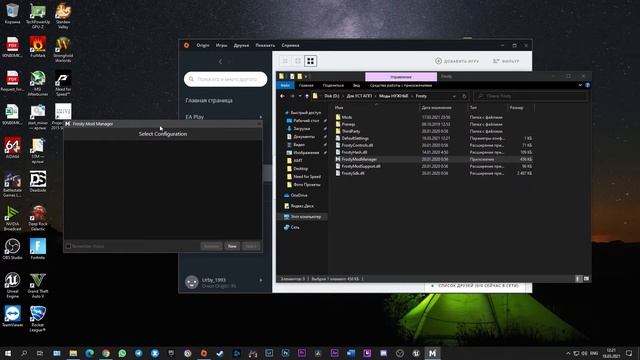640x360 pixels.
Task: Switch Explorer to large icons view
Action: (x=586, y=279)
